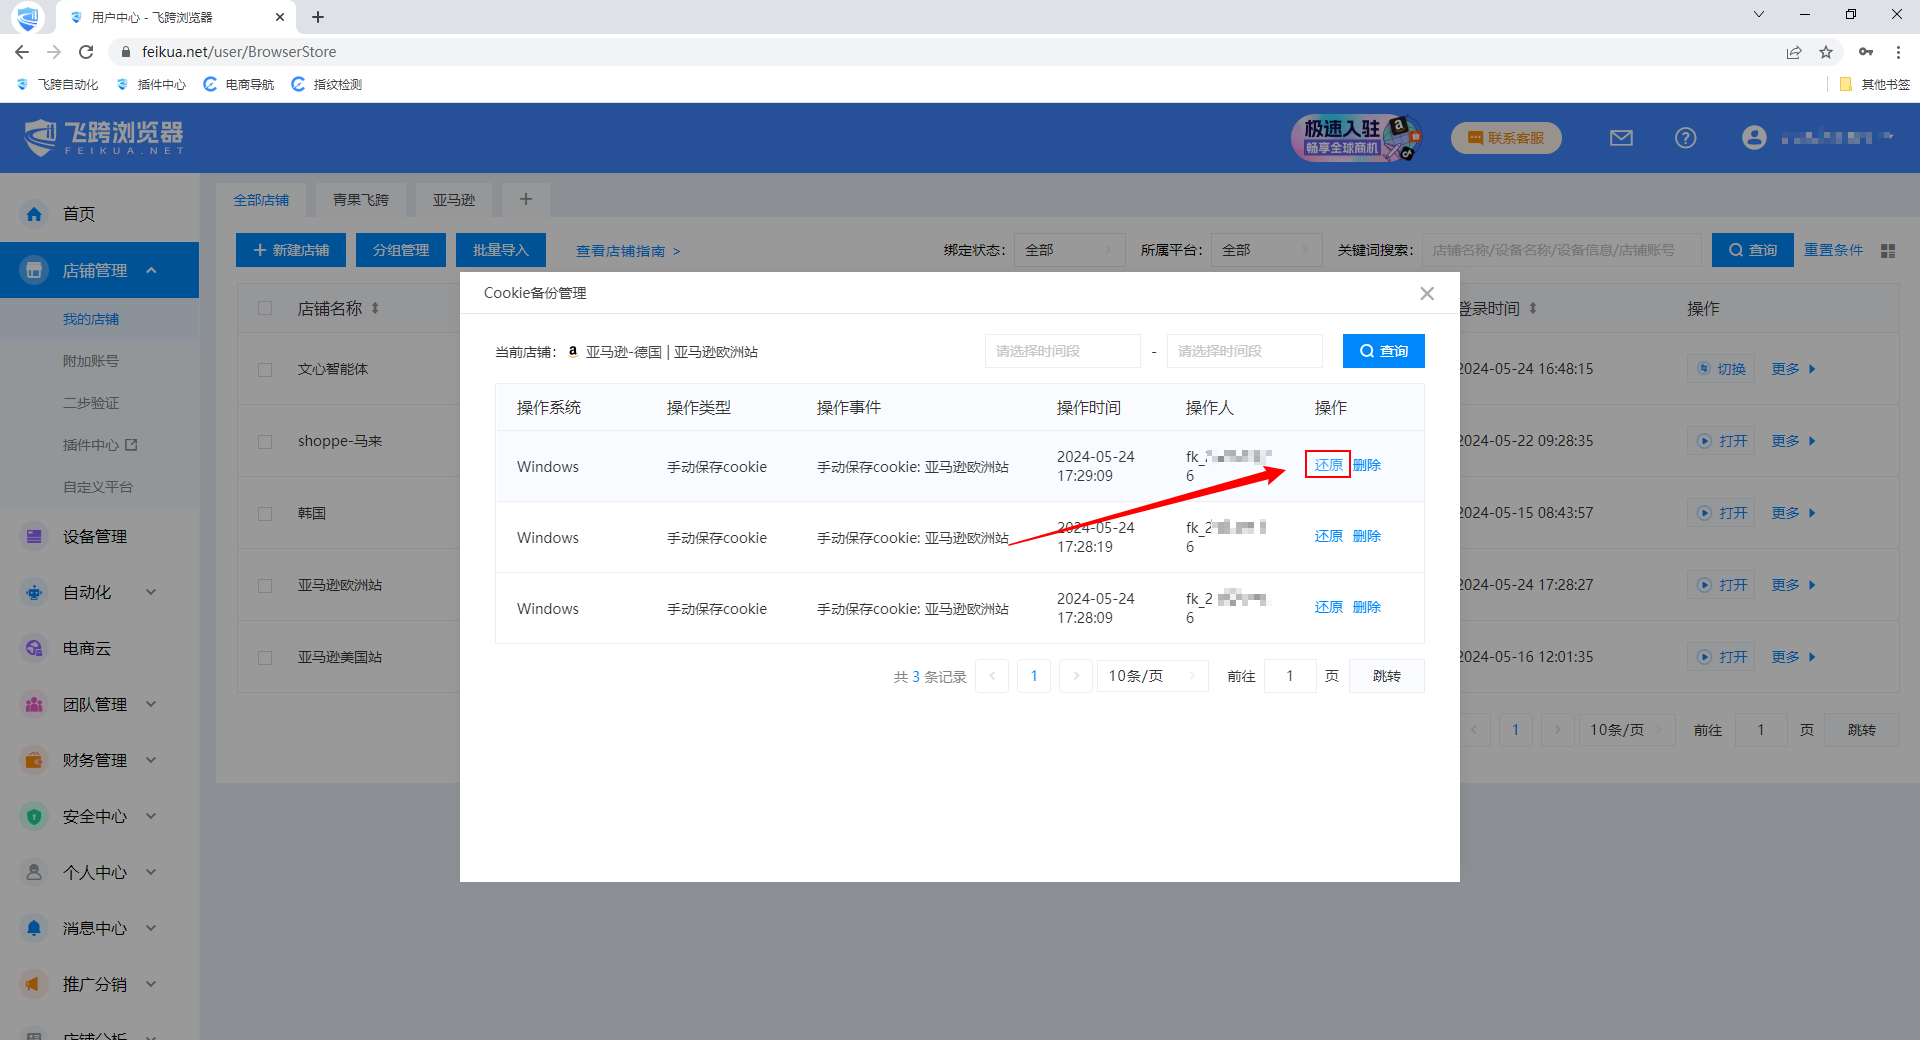Screen dimensions: 1920x1040
Task: Reload the page with browser refresh icon
Action: pyautogui.click(x=86, y=52)
